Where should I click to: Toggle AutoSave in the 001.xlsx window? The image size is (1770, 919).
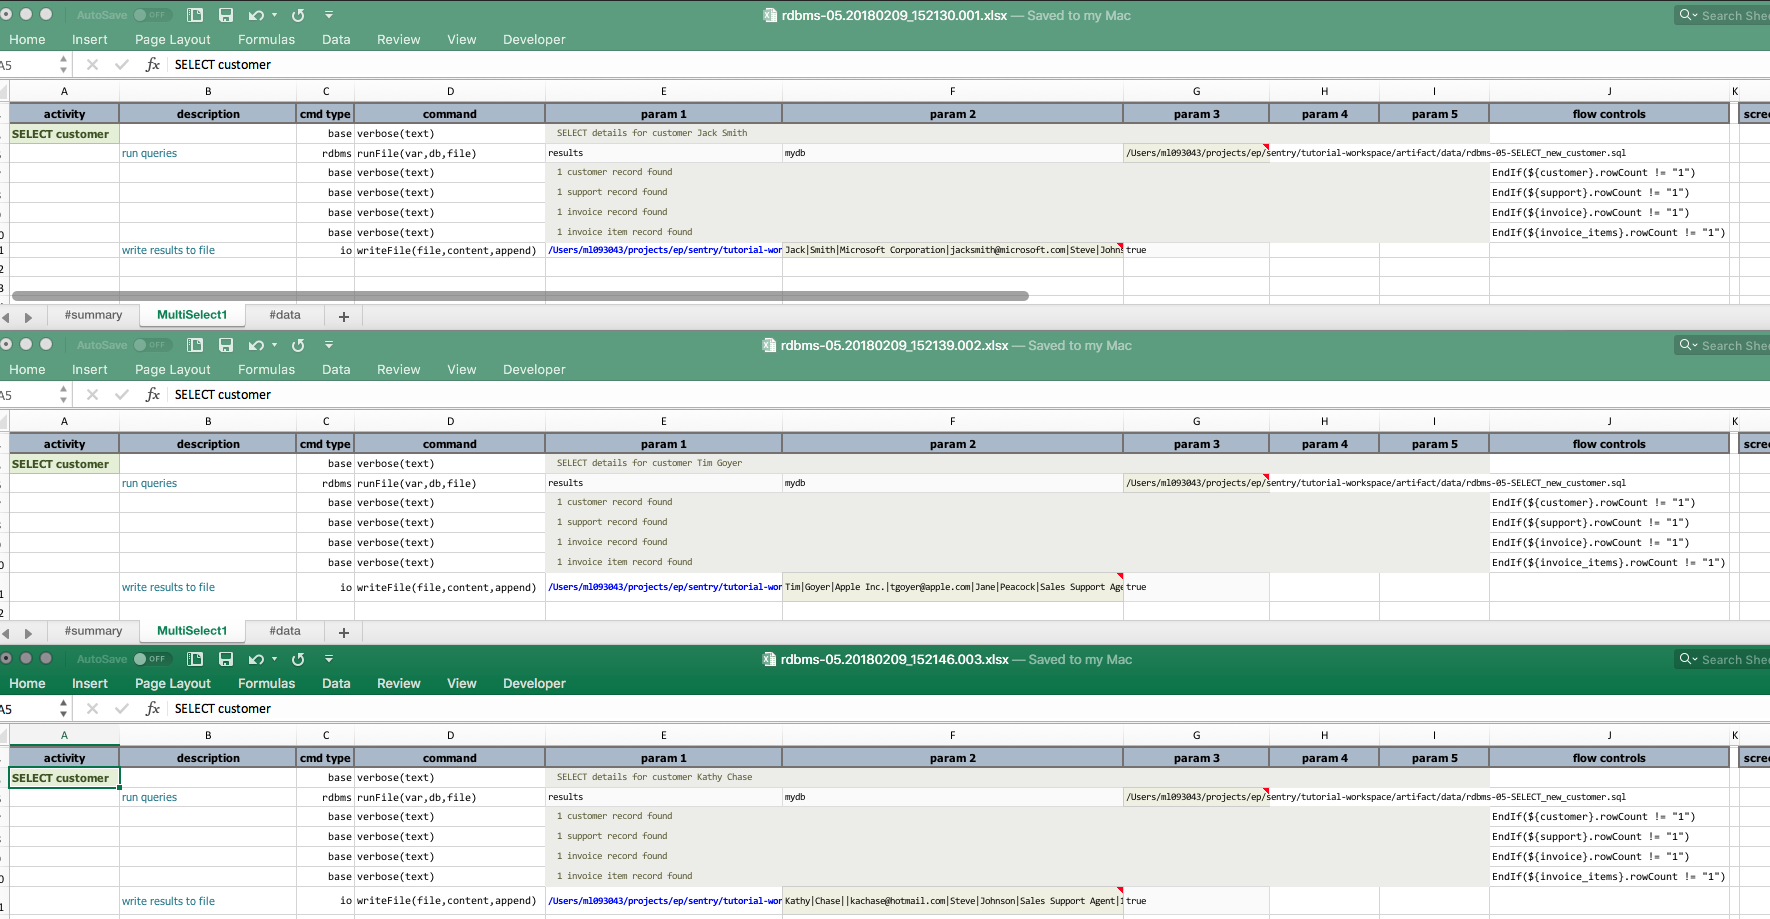[x=153, y=15]
